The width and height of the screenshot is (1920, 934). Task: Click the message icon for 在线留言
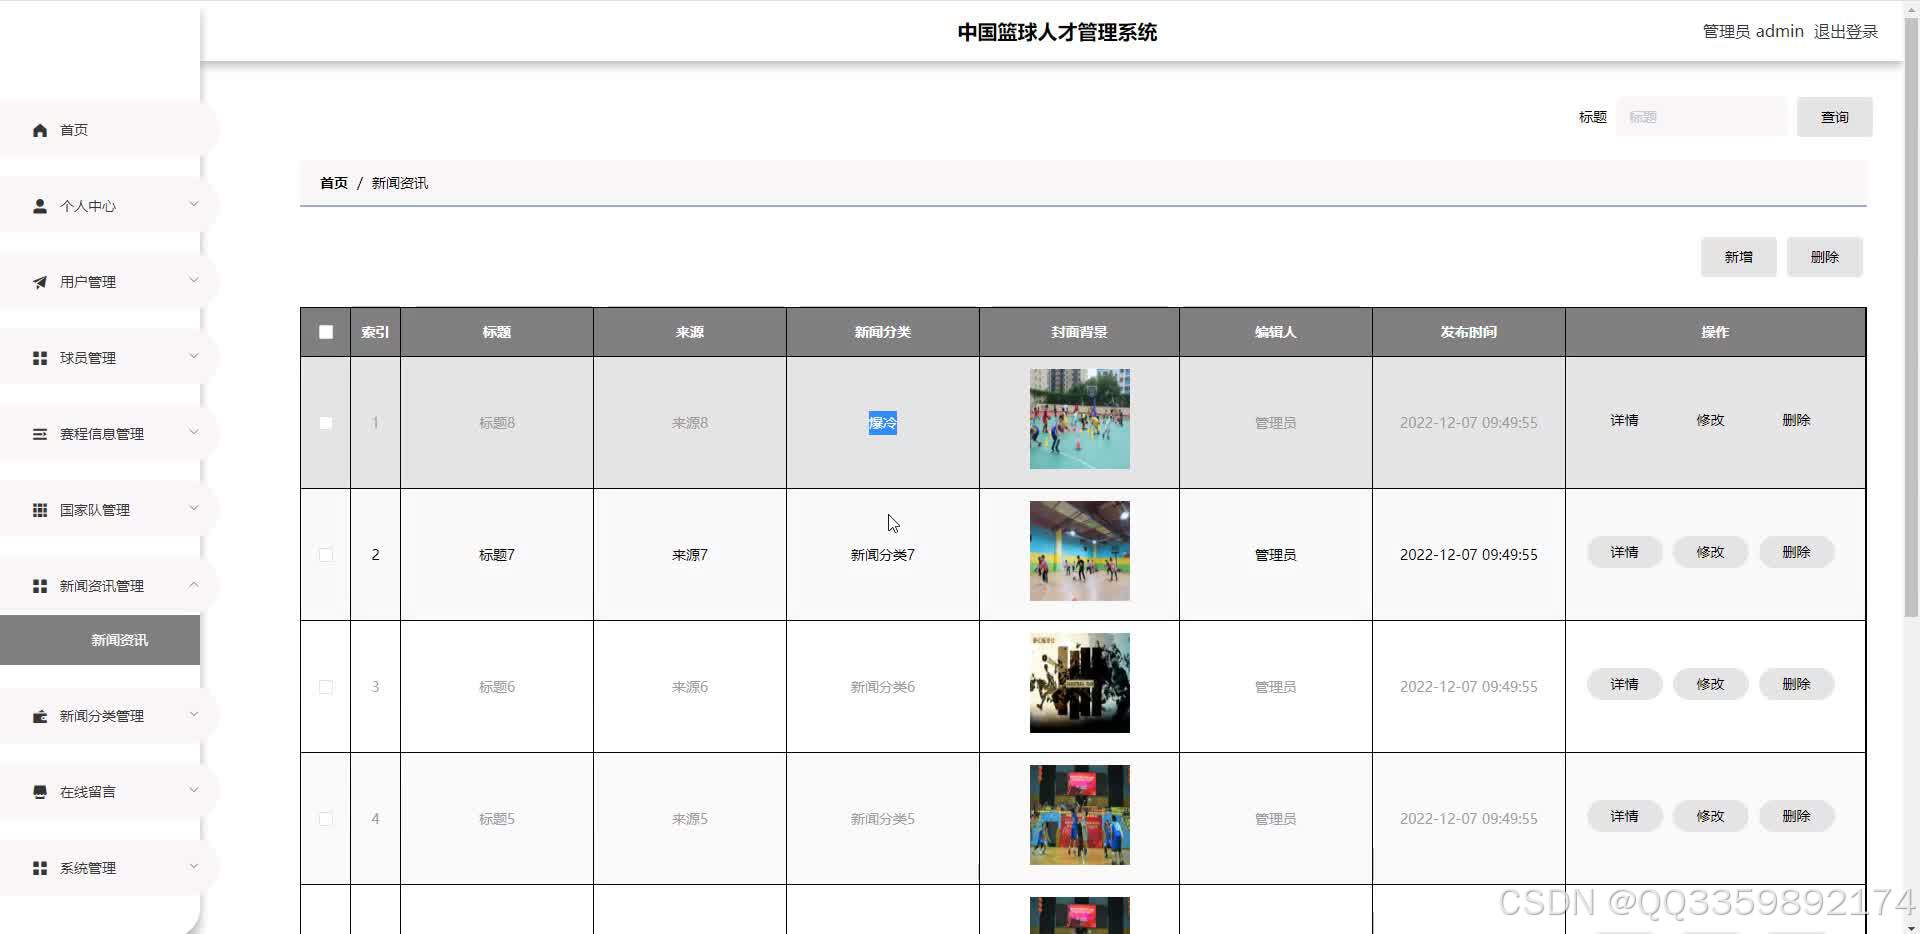(40, 792)
